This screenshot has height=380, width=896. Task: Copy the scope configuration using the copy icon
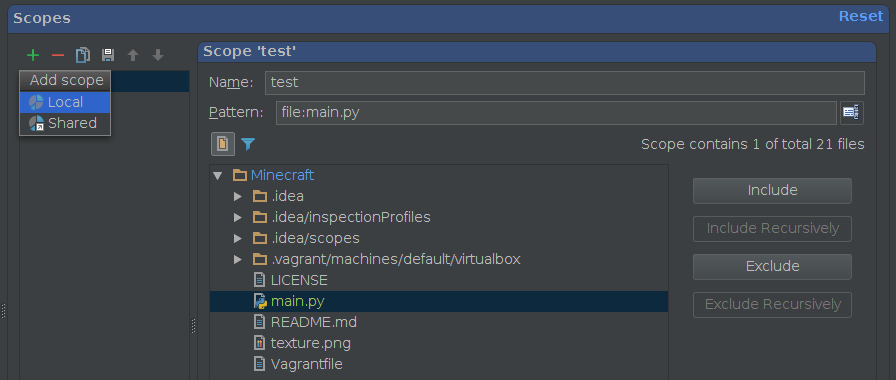pyautogui.click(x=83, y=55)
